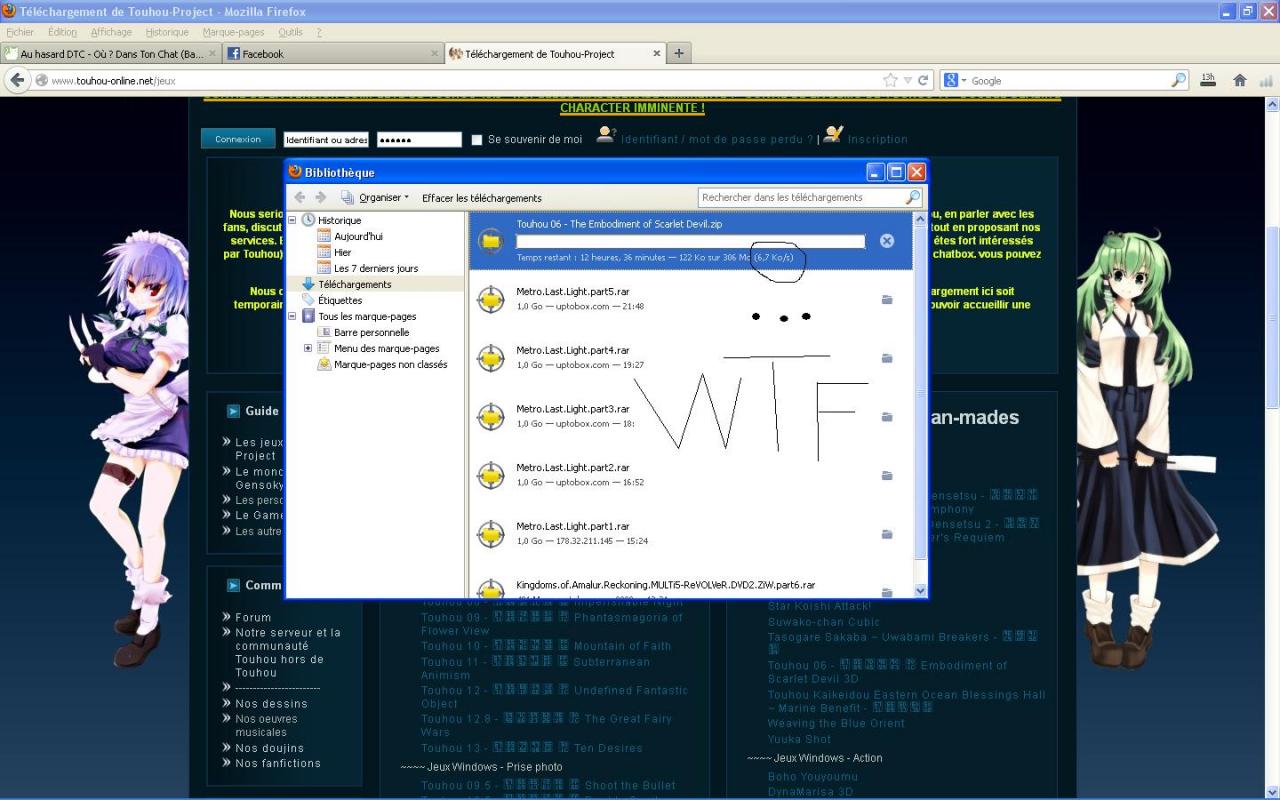Focus the password field of the login form
The image size is (1280, 800).
[x=419, y=140]
